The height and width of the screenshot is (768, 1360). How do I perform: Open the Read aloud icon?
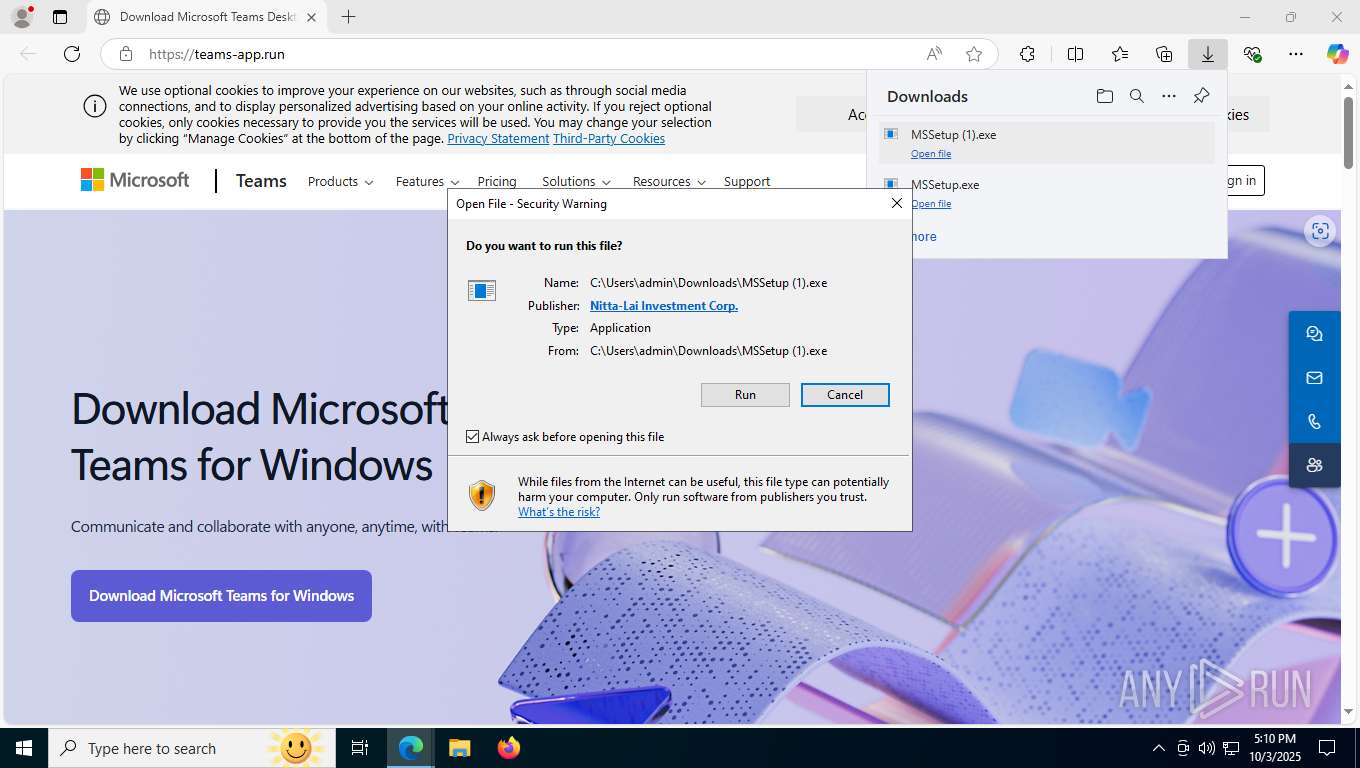[933, 54]
